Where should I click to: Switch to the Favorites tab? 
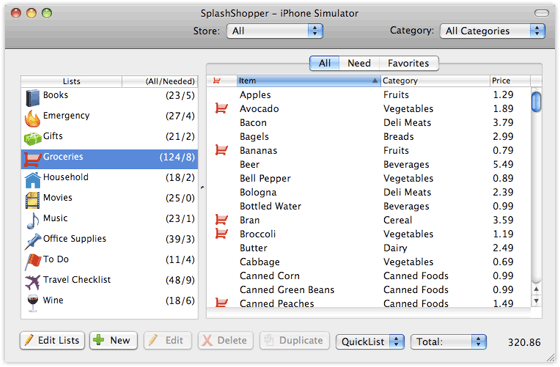(408, 63)
